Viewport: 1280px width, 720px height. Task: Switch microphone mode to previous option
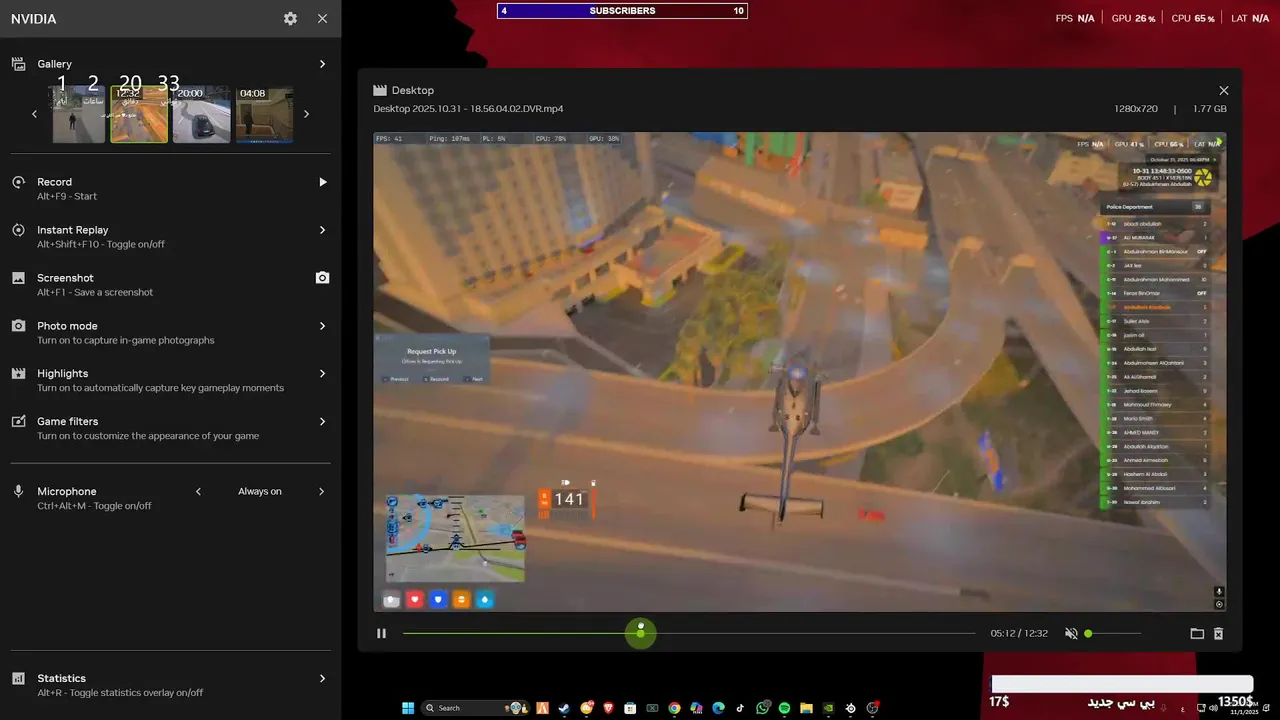point(198,492)
